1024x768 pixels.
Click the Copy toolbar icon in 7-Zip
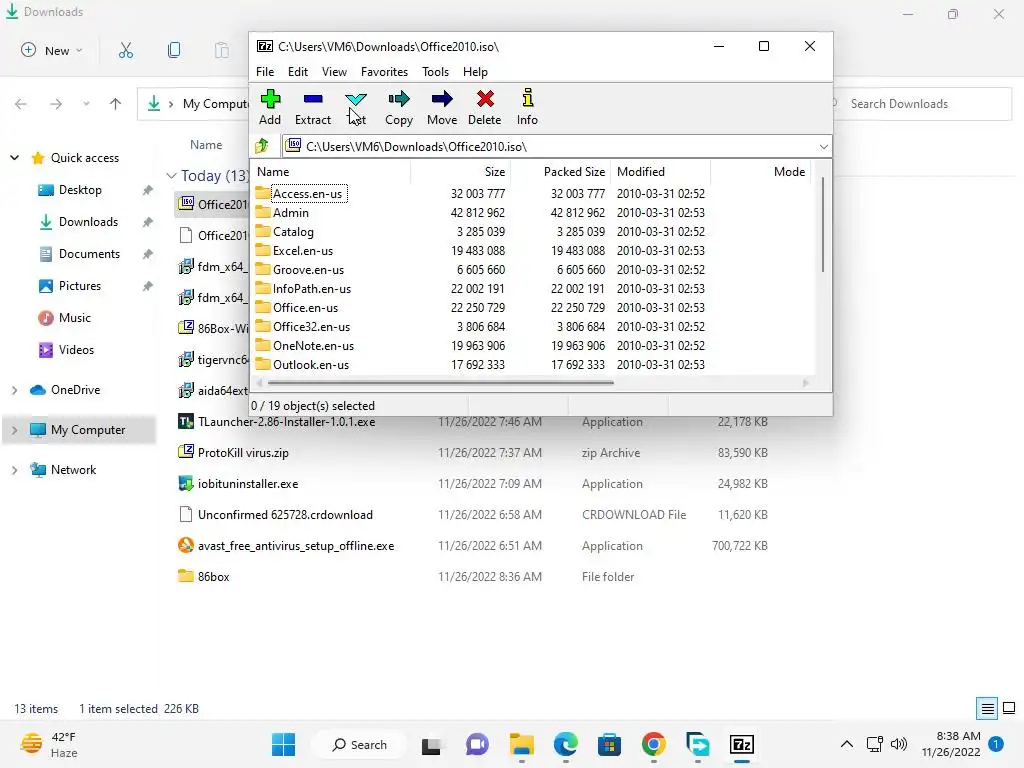398,107
